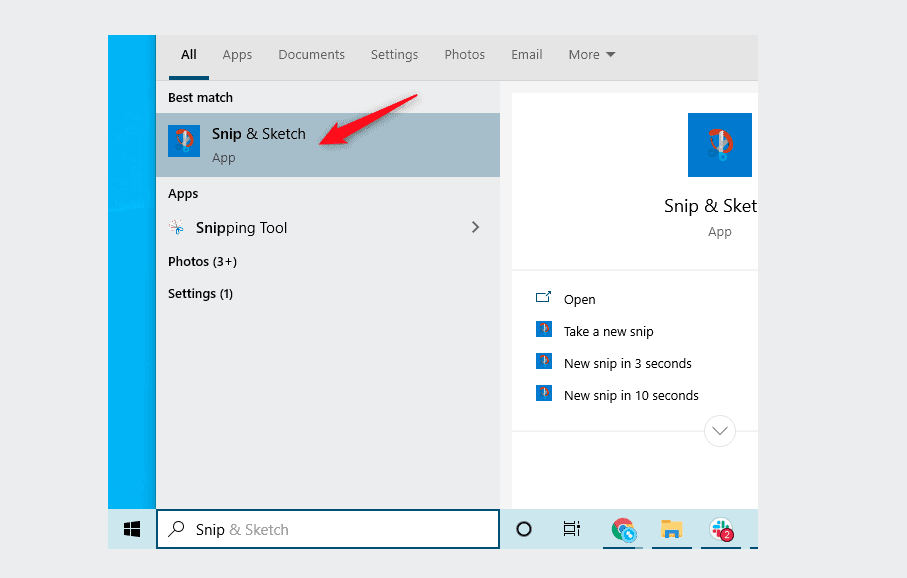
Task: Click the Snipping Tool app icon
Action: click(x=177, y=228)
